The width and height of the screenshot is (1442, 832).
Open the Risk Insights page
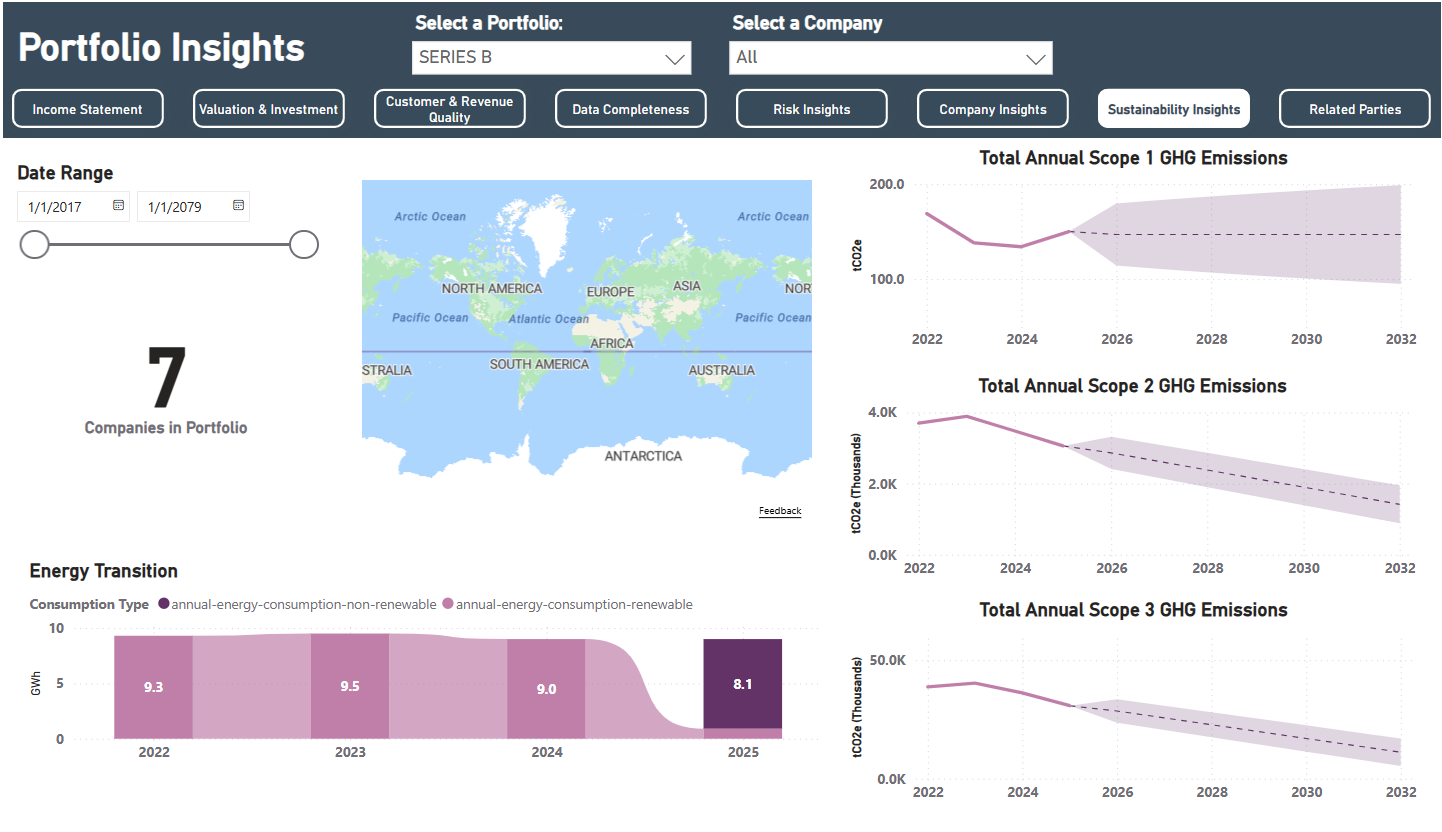[x=812, y=109]
